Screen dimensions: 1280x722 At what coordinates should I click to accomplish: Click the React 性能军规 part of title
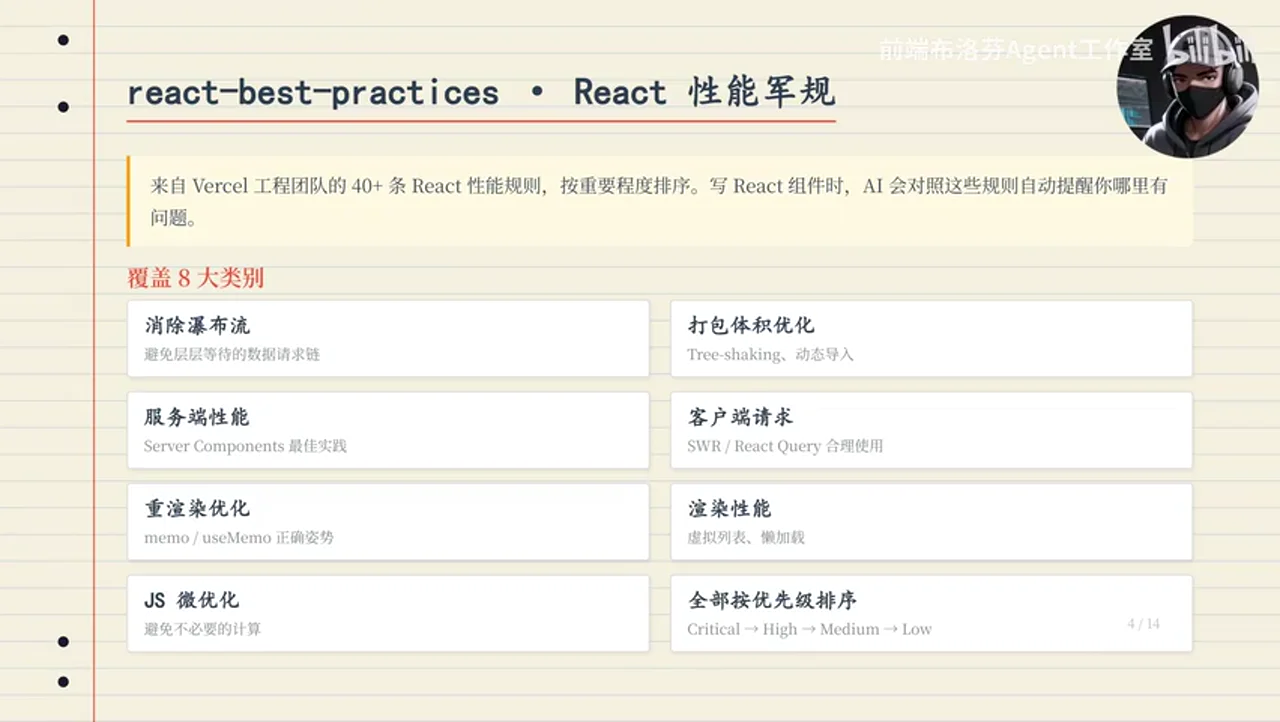tap(704, 93)
